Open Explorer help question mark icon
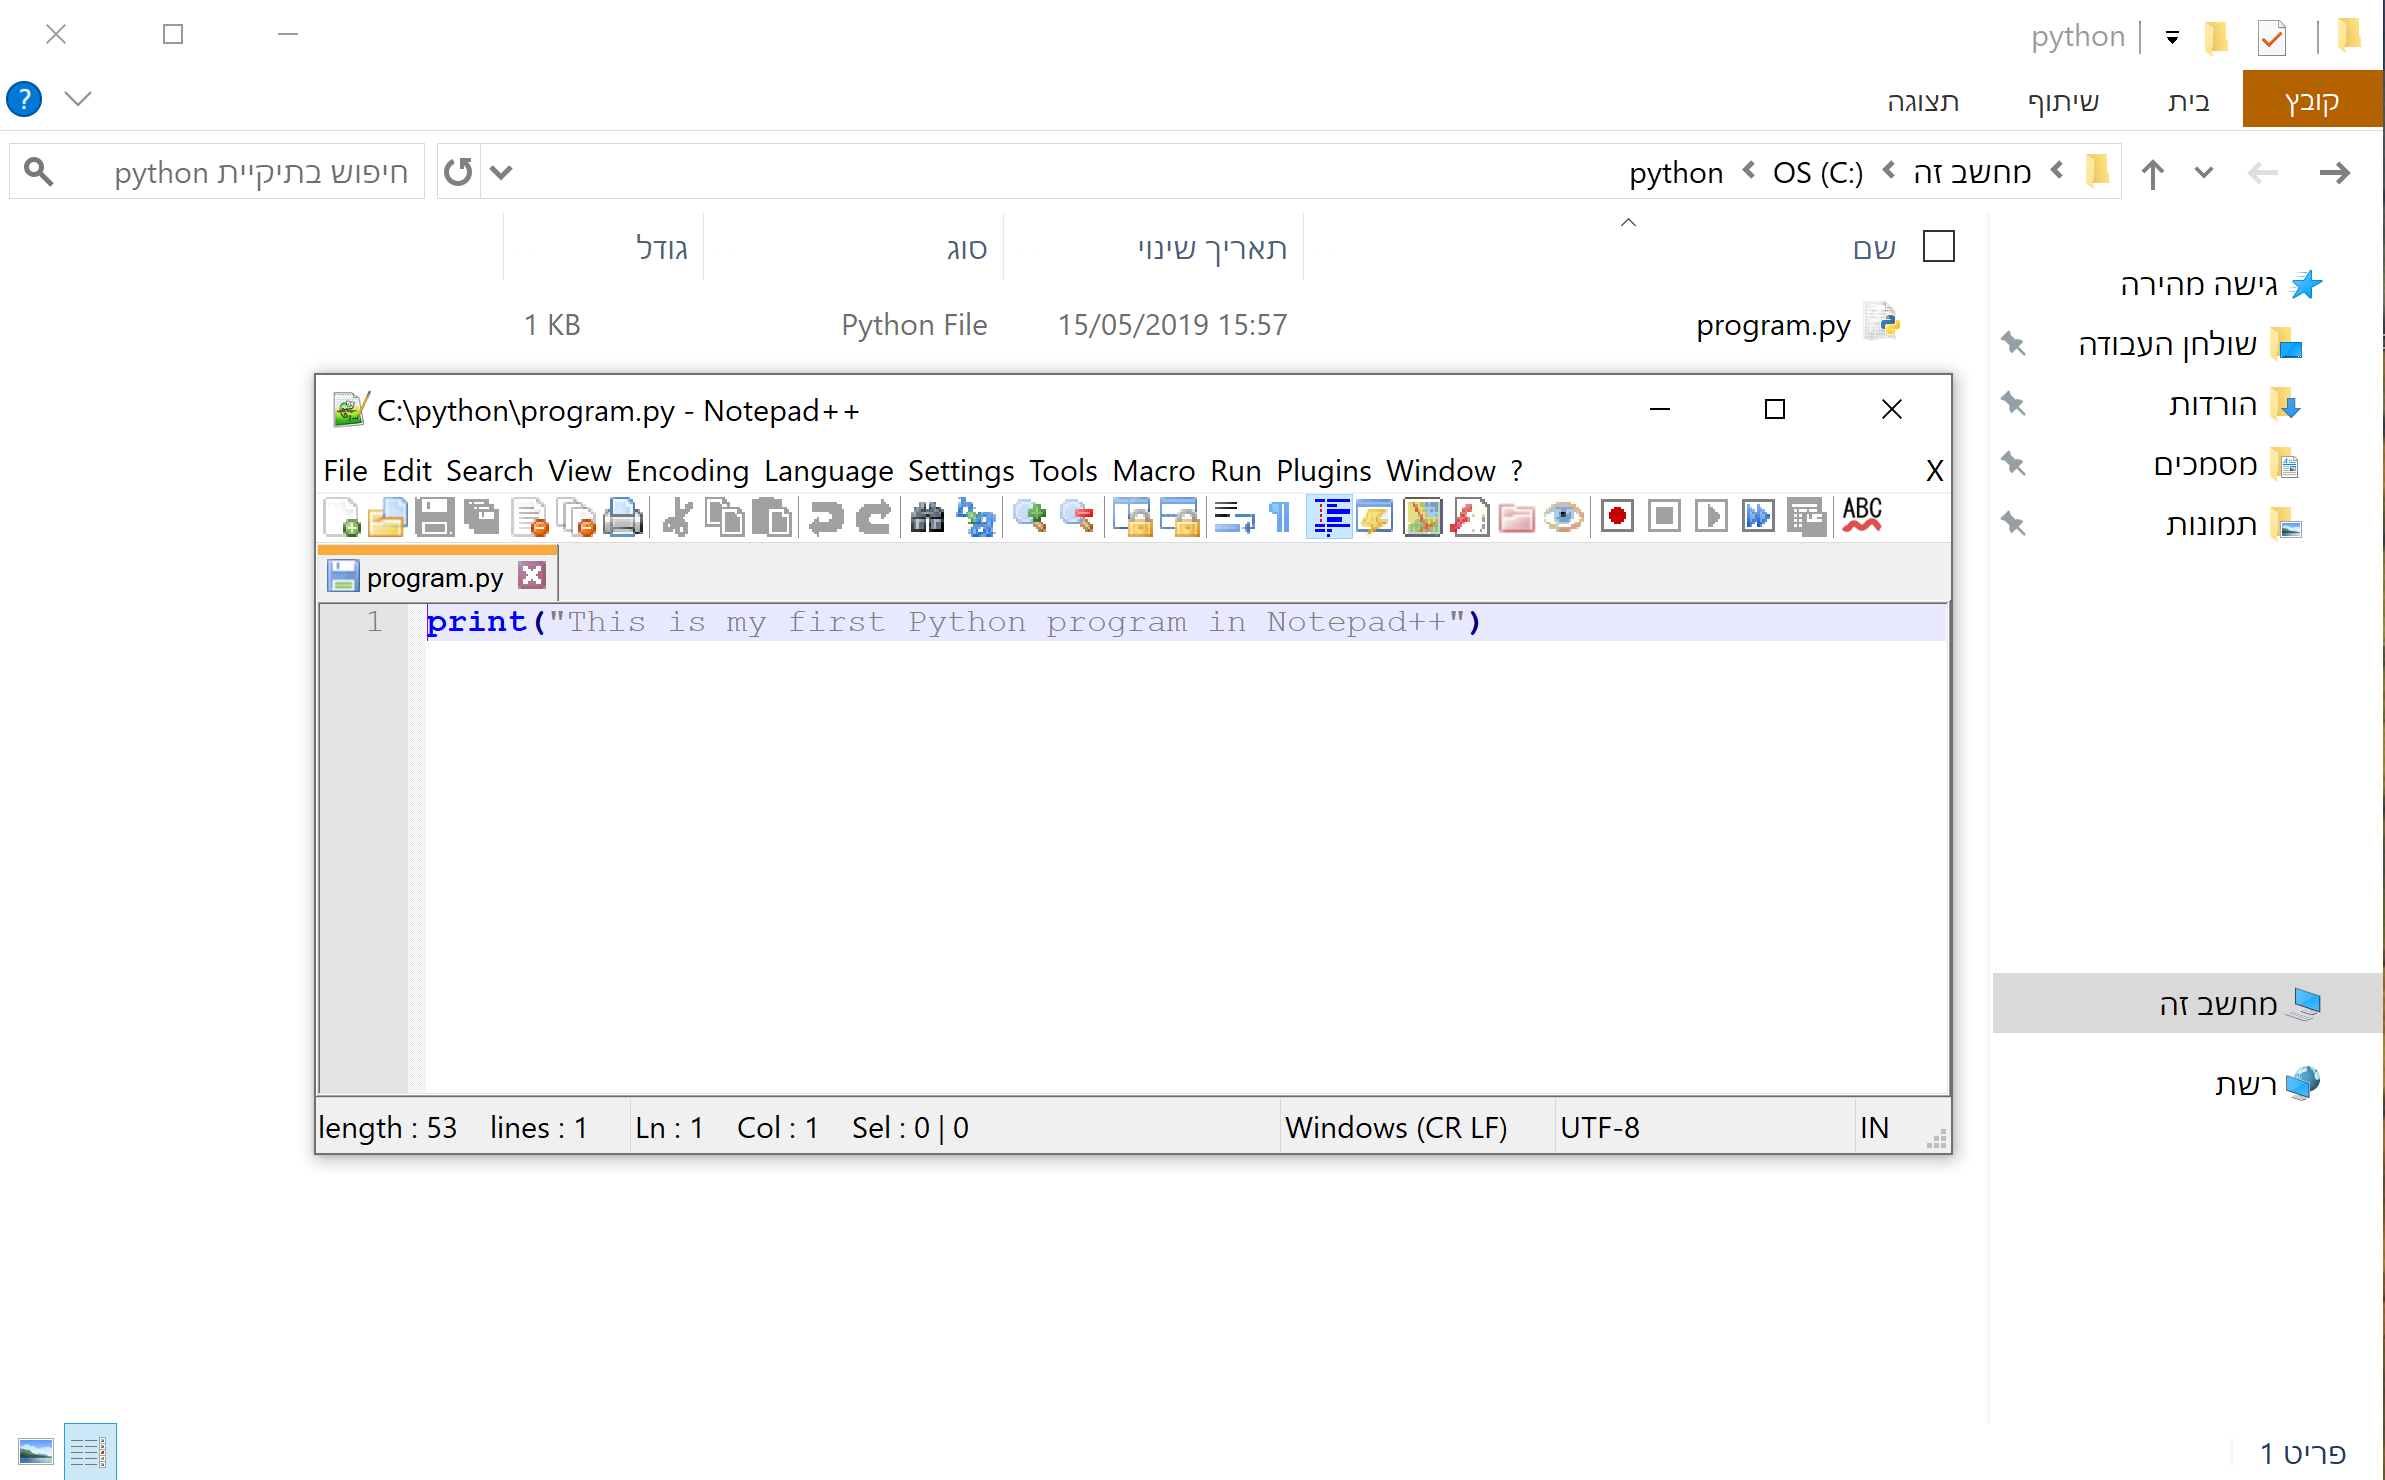2385x1480 pixels. [24, 99]
